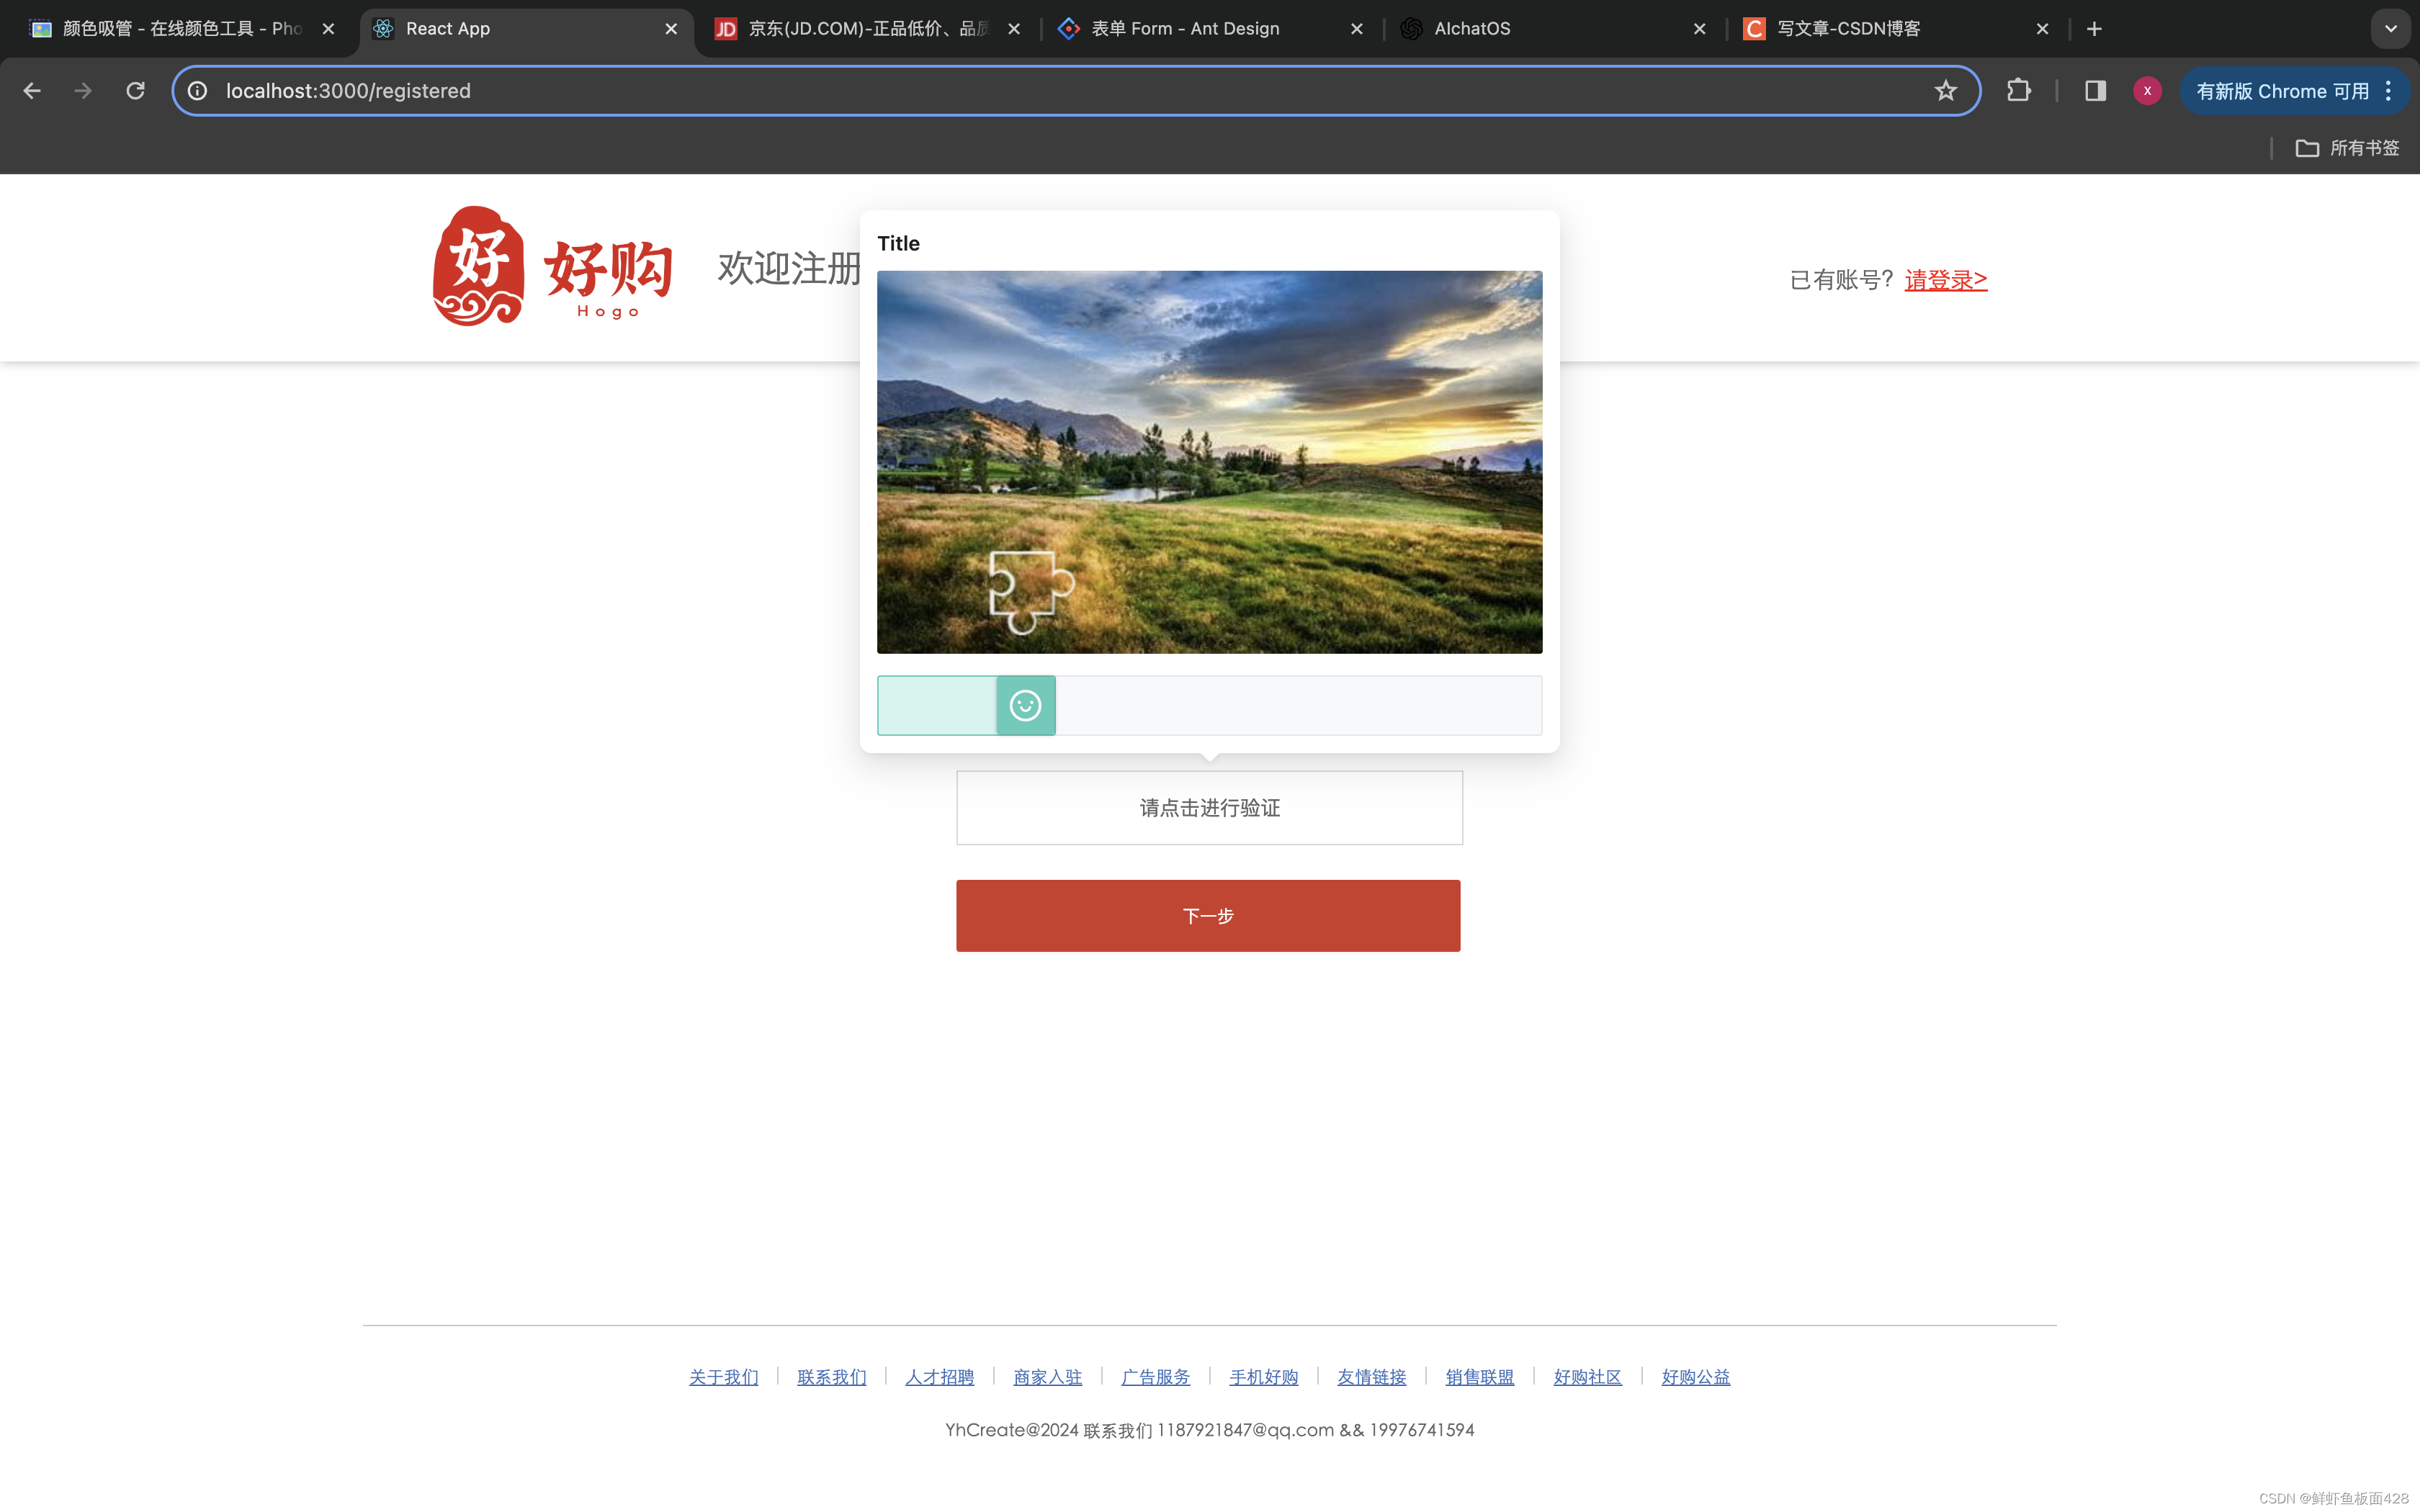
Task: Reload the page with refresh icon
Action: pos(135,91)
